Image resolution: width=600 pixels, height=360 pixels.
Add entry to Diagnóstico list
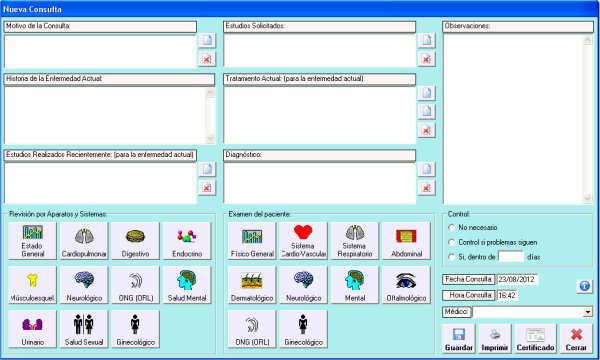426,169
